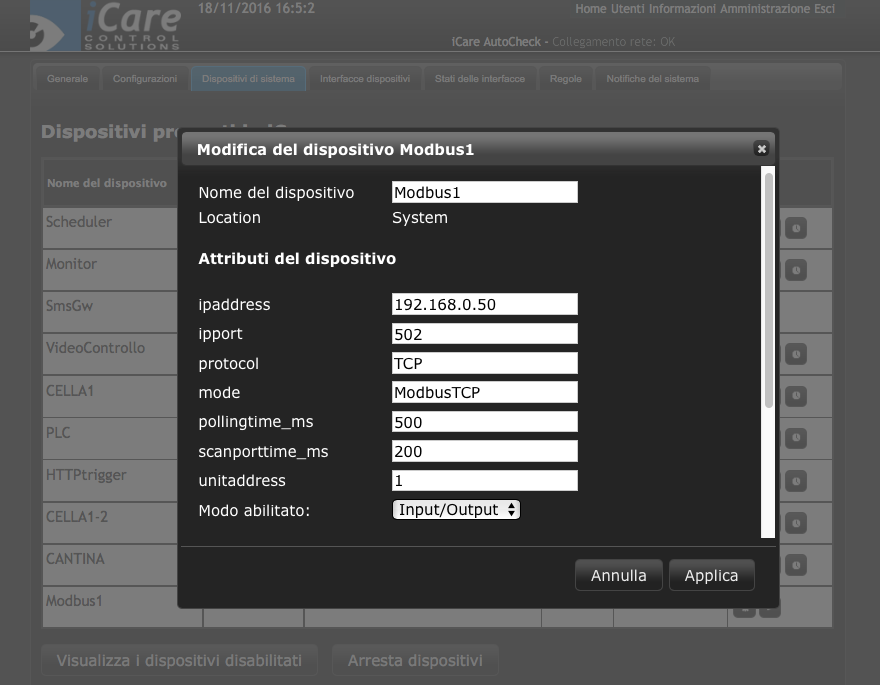Click the Modbus1 device name in table
This screenshot has height=685, width=880.
[74, 601]
